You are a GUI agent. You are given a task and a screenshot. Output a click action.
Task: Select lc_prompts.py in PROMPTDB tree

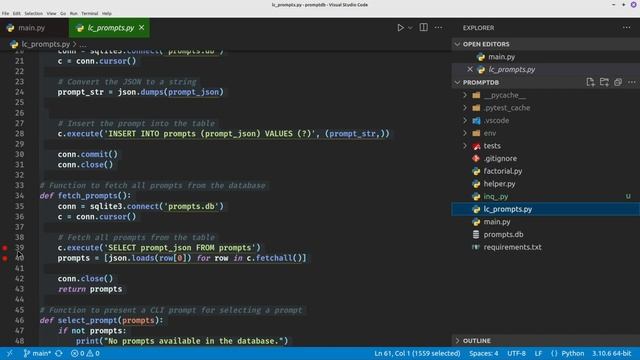coord(546,209)
